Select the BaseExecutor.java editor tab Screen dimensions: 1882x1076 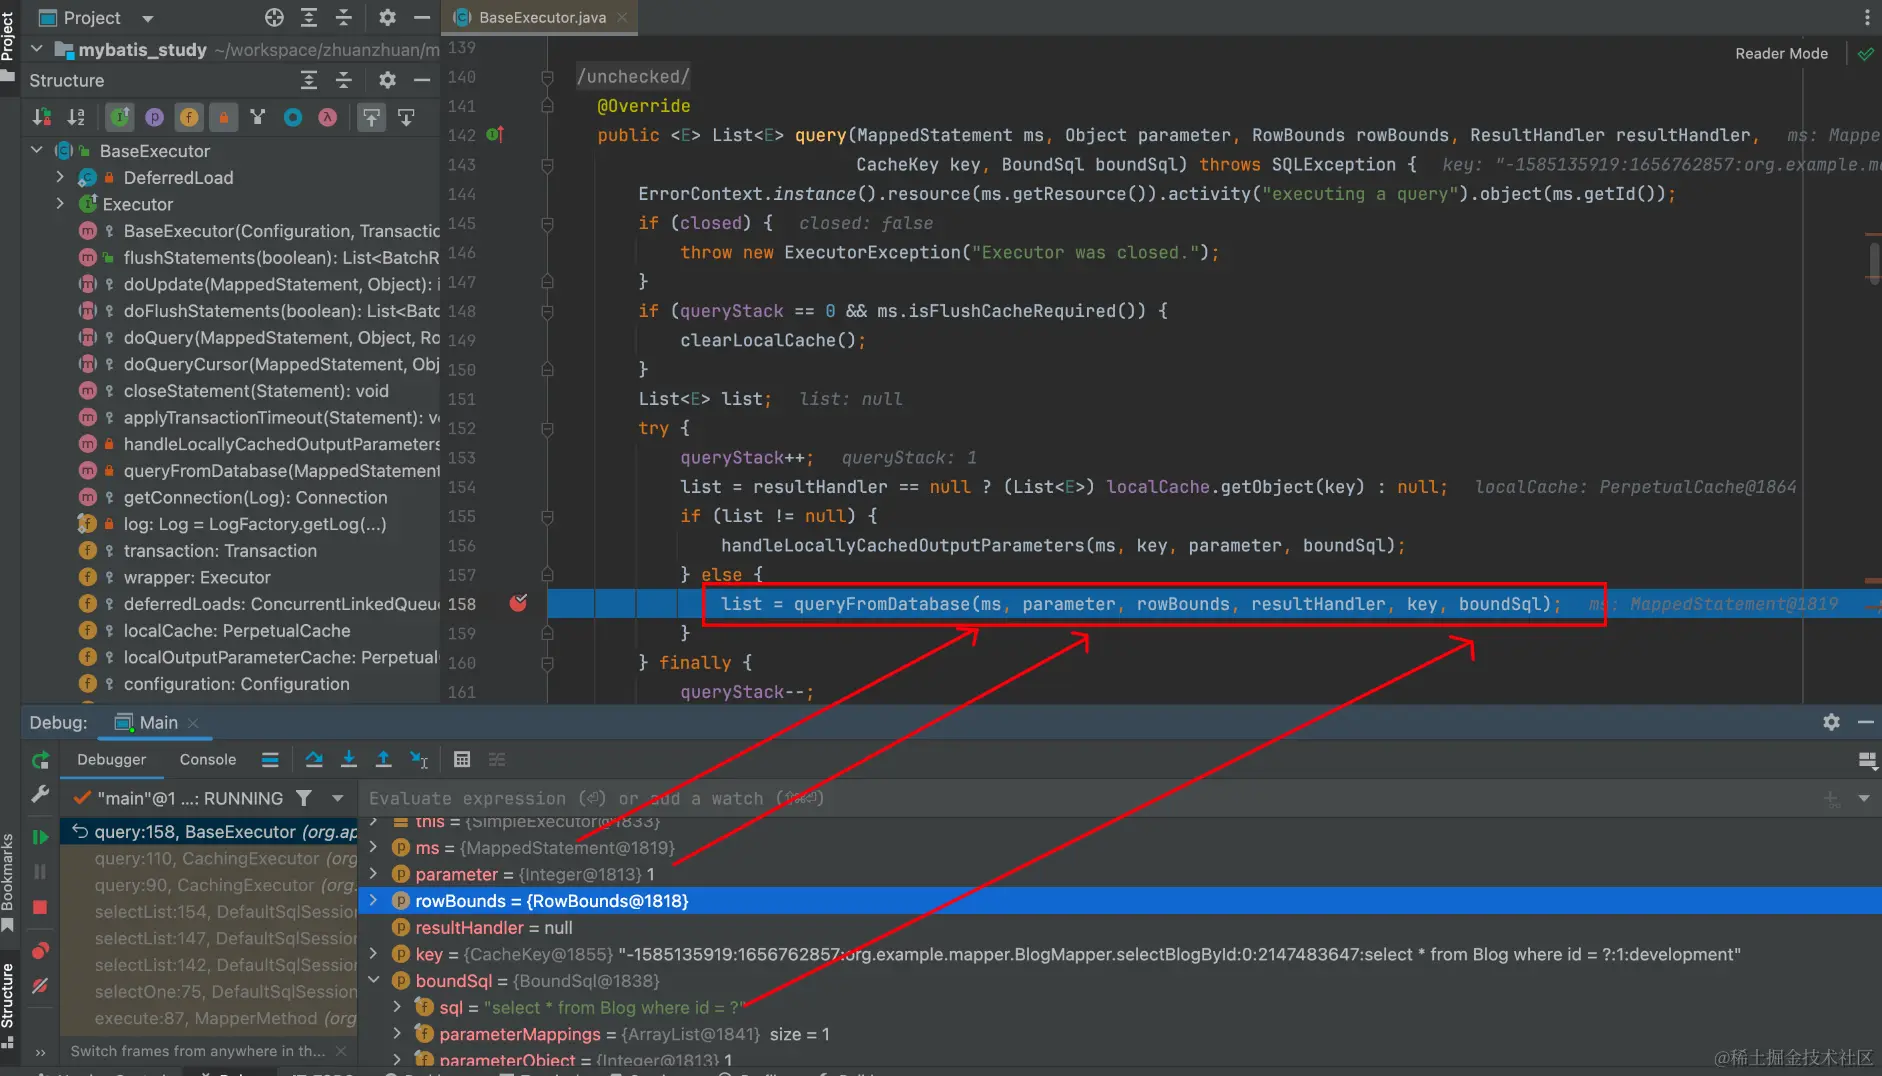[x=541, y=17]
